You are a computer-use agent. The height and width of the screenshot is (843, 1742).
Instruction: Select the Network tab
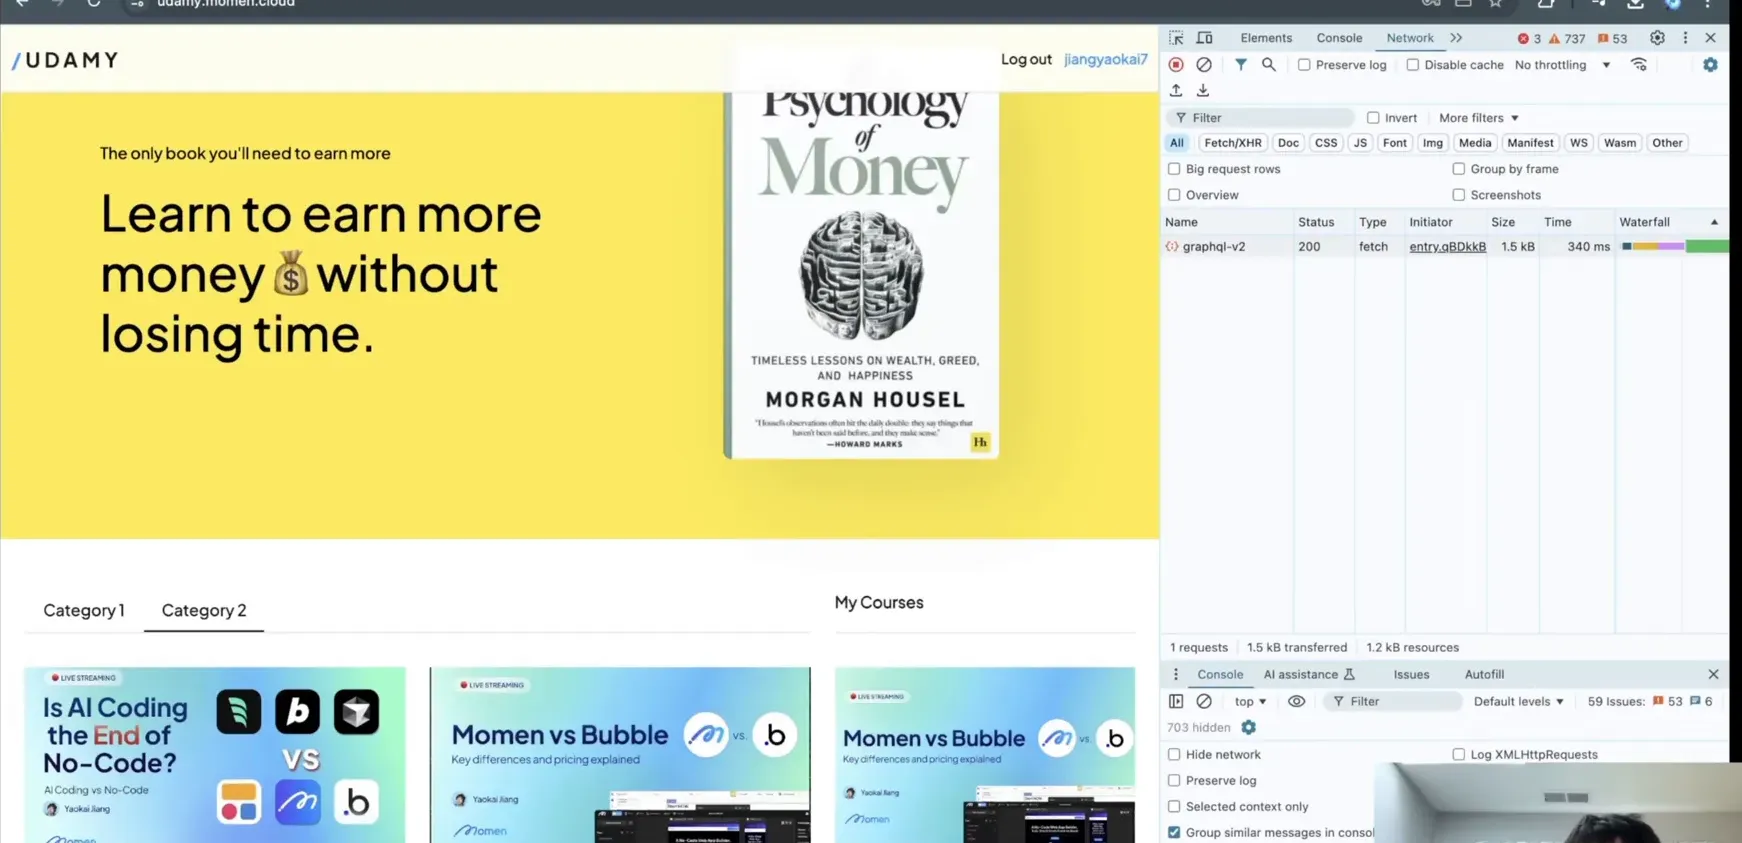(x=1410, y=38)
